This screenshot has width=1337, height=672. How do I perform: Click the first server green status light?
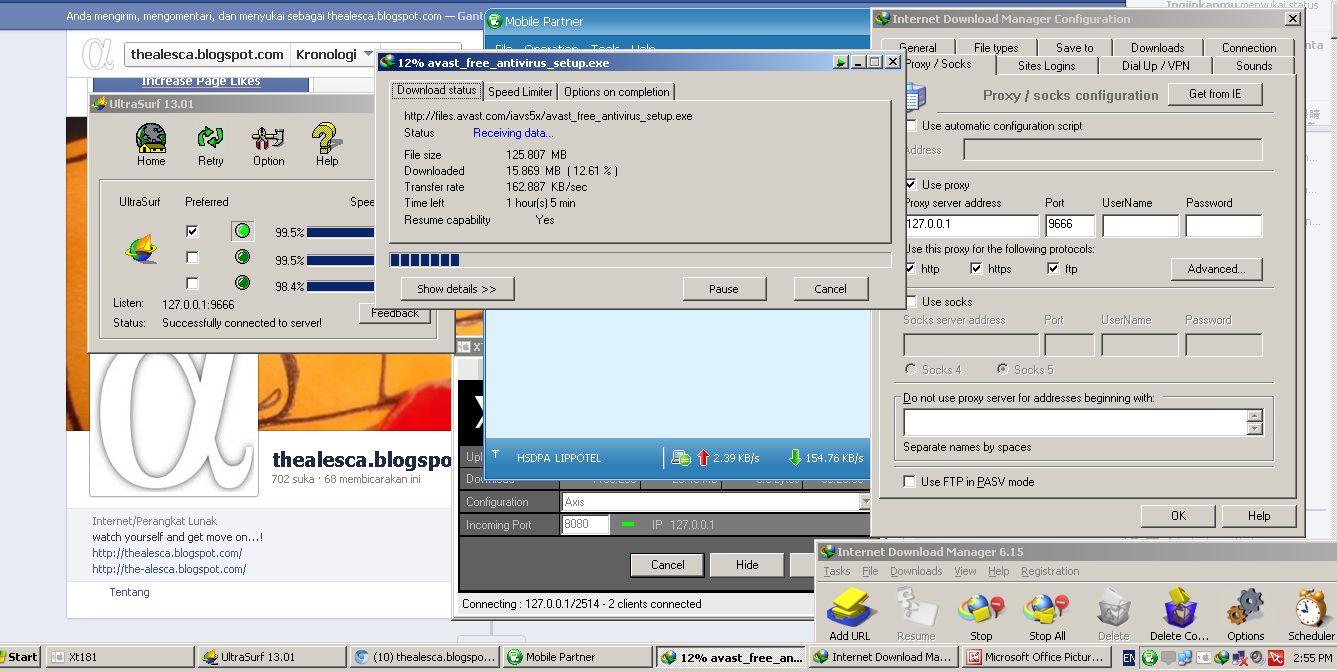pos(242,231)
